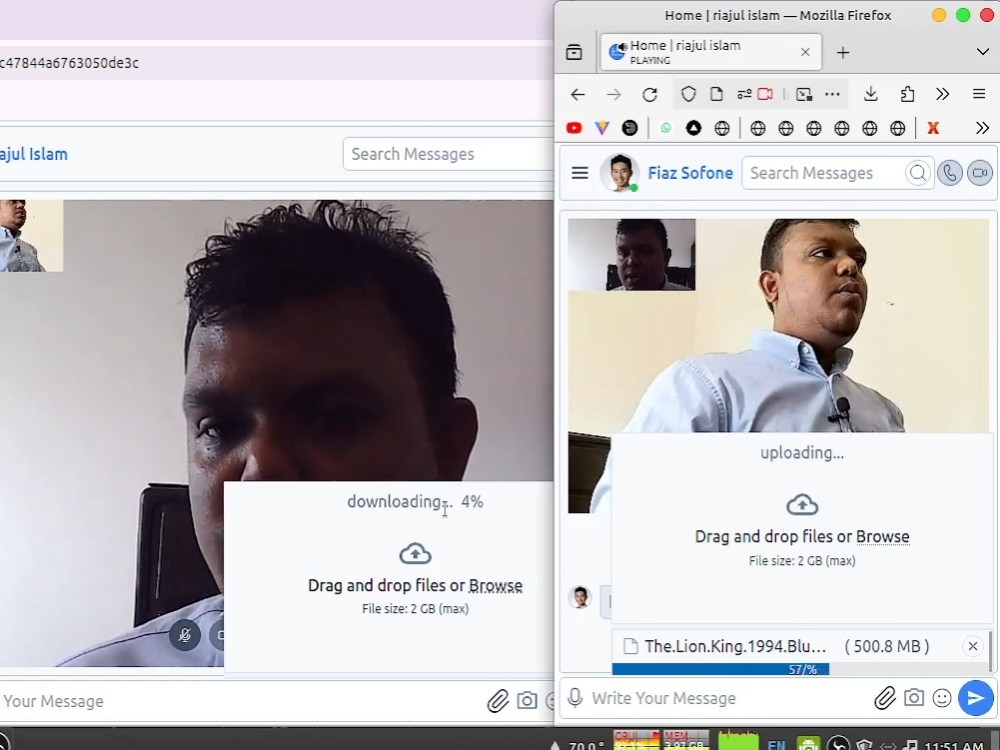Open Firefox View (recent browsing) icon
This screenshot has width=1000, height=750.
click(574, 52)
